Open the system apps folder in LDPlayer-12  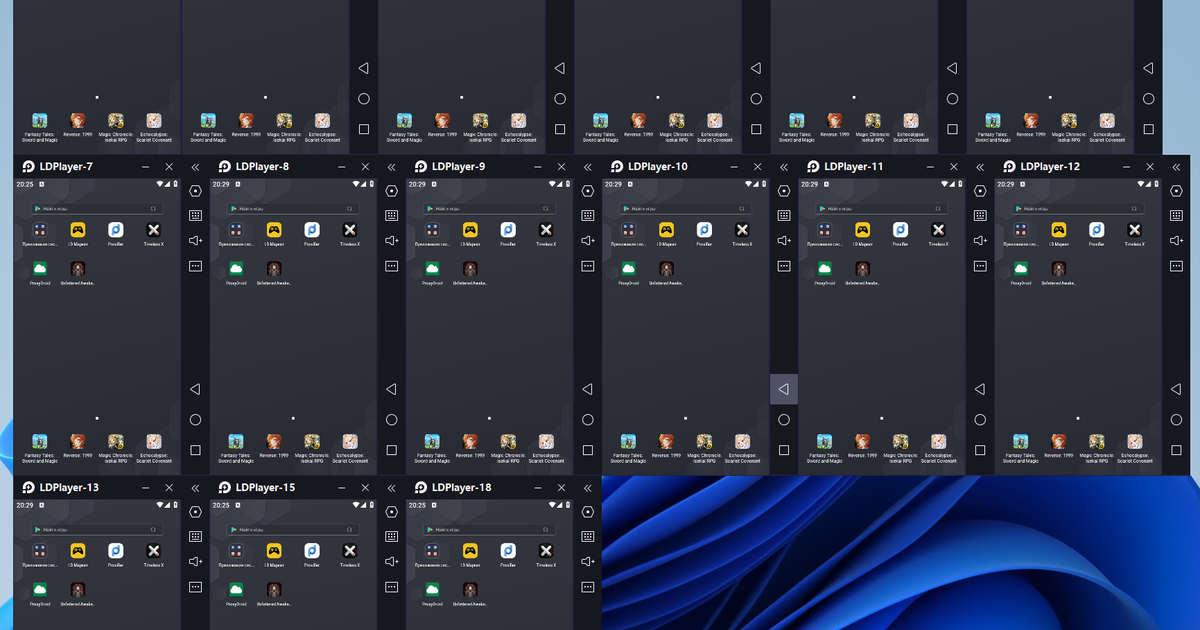tap(1020, 230)
